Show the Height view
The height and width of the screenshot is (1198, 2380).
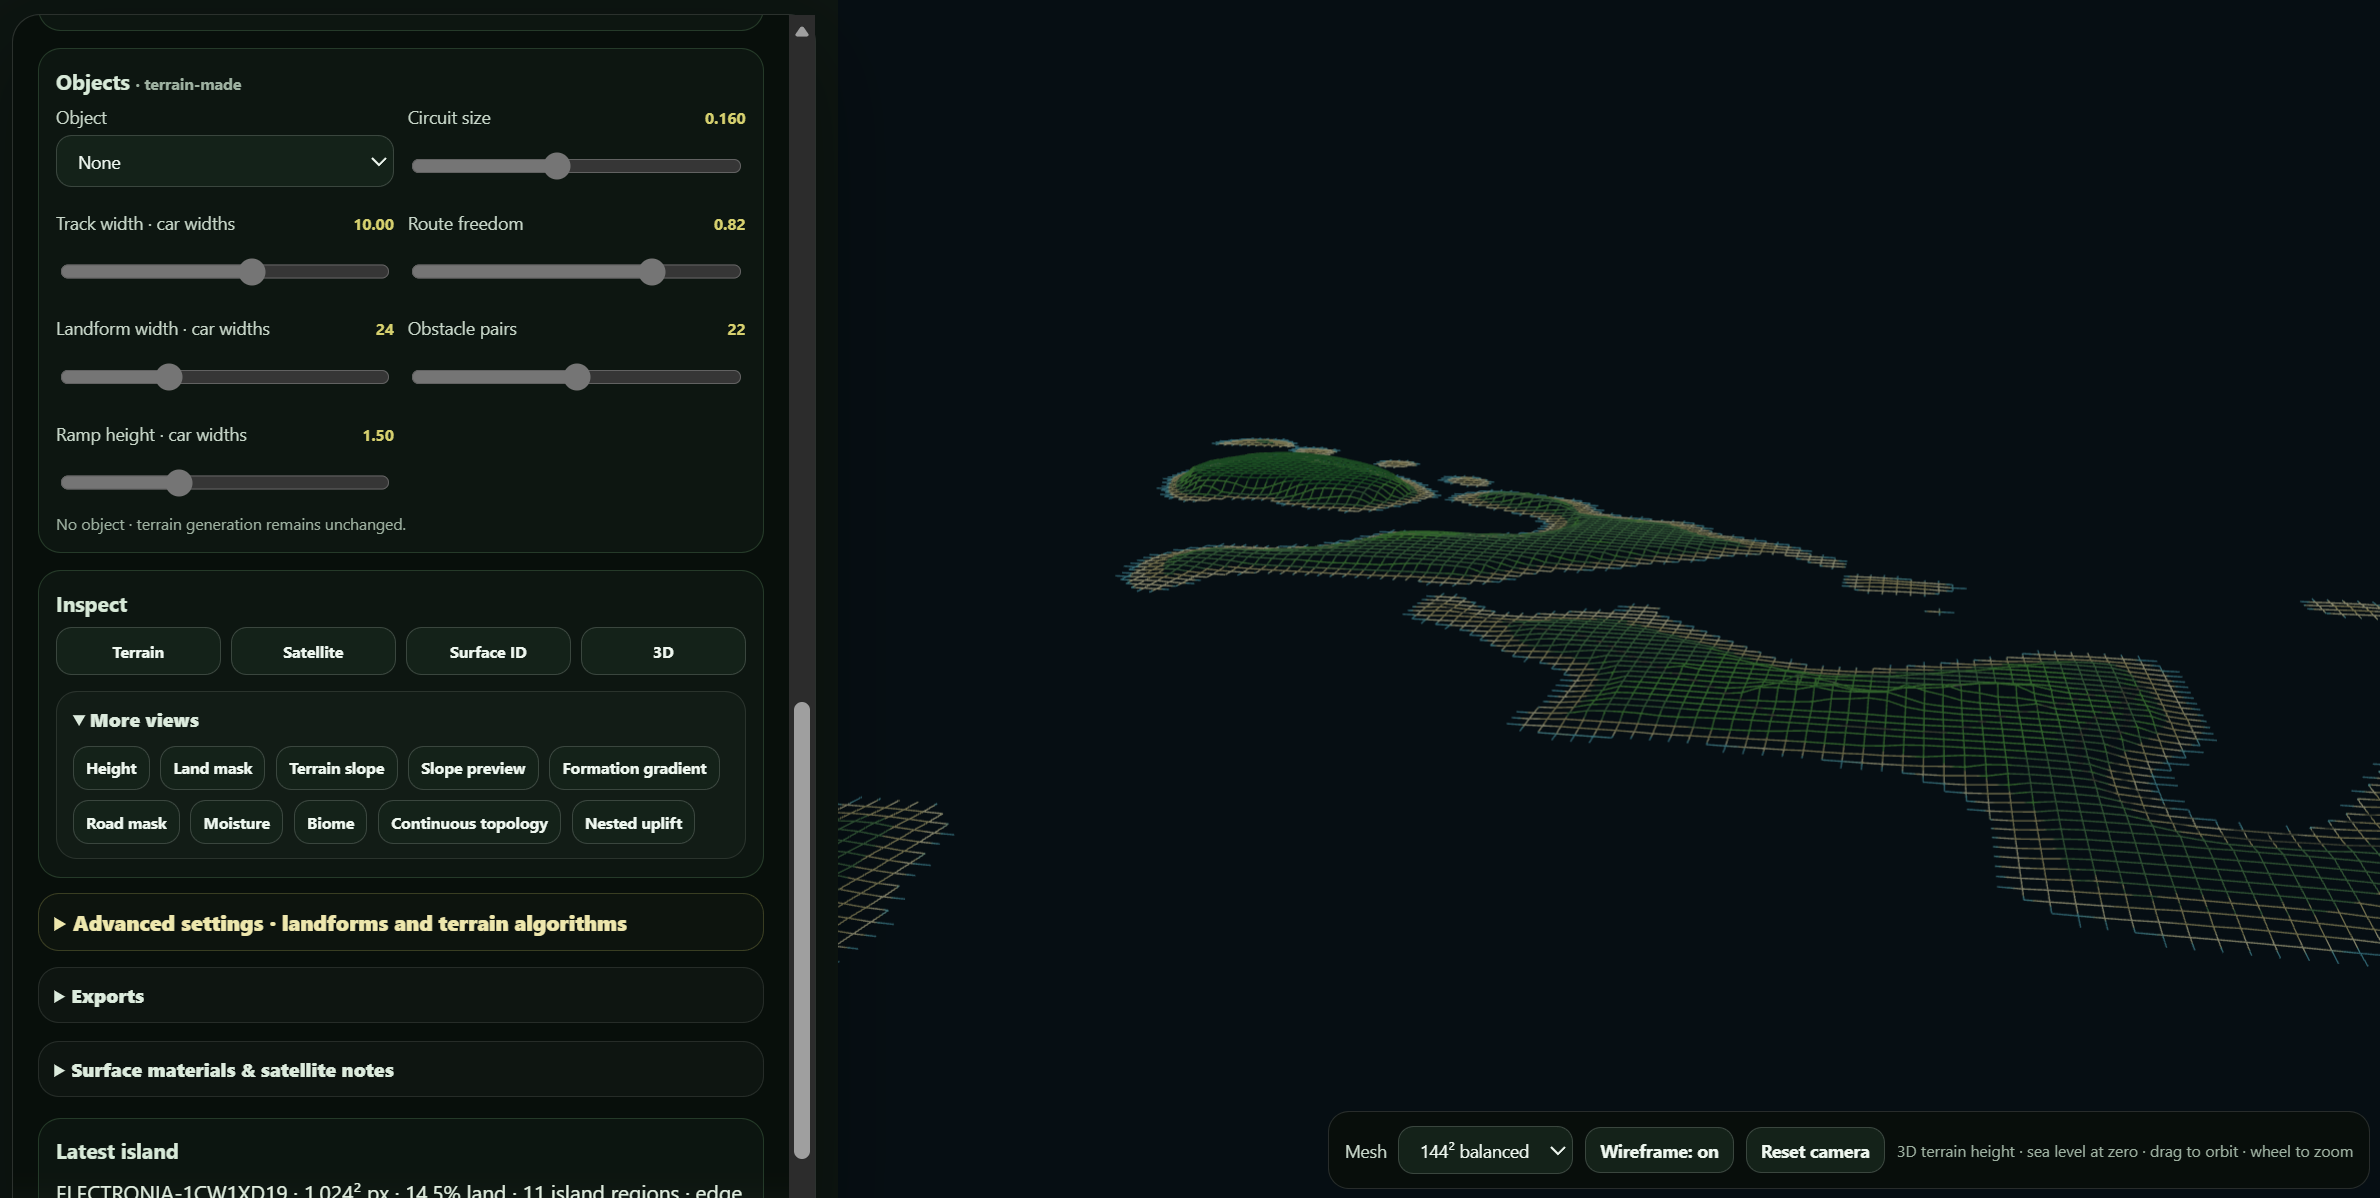[x=111, y=768]
